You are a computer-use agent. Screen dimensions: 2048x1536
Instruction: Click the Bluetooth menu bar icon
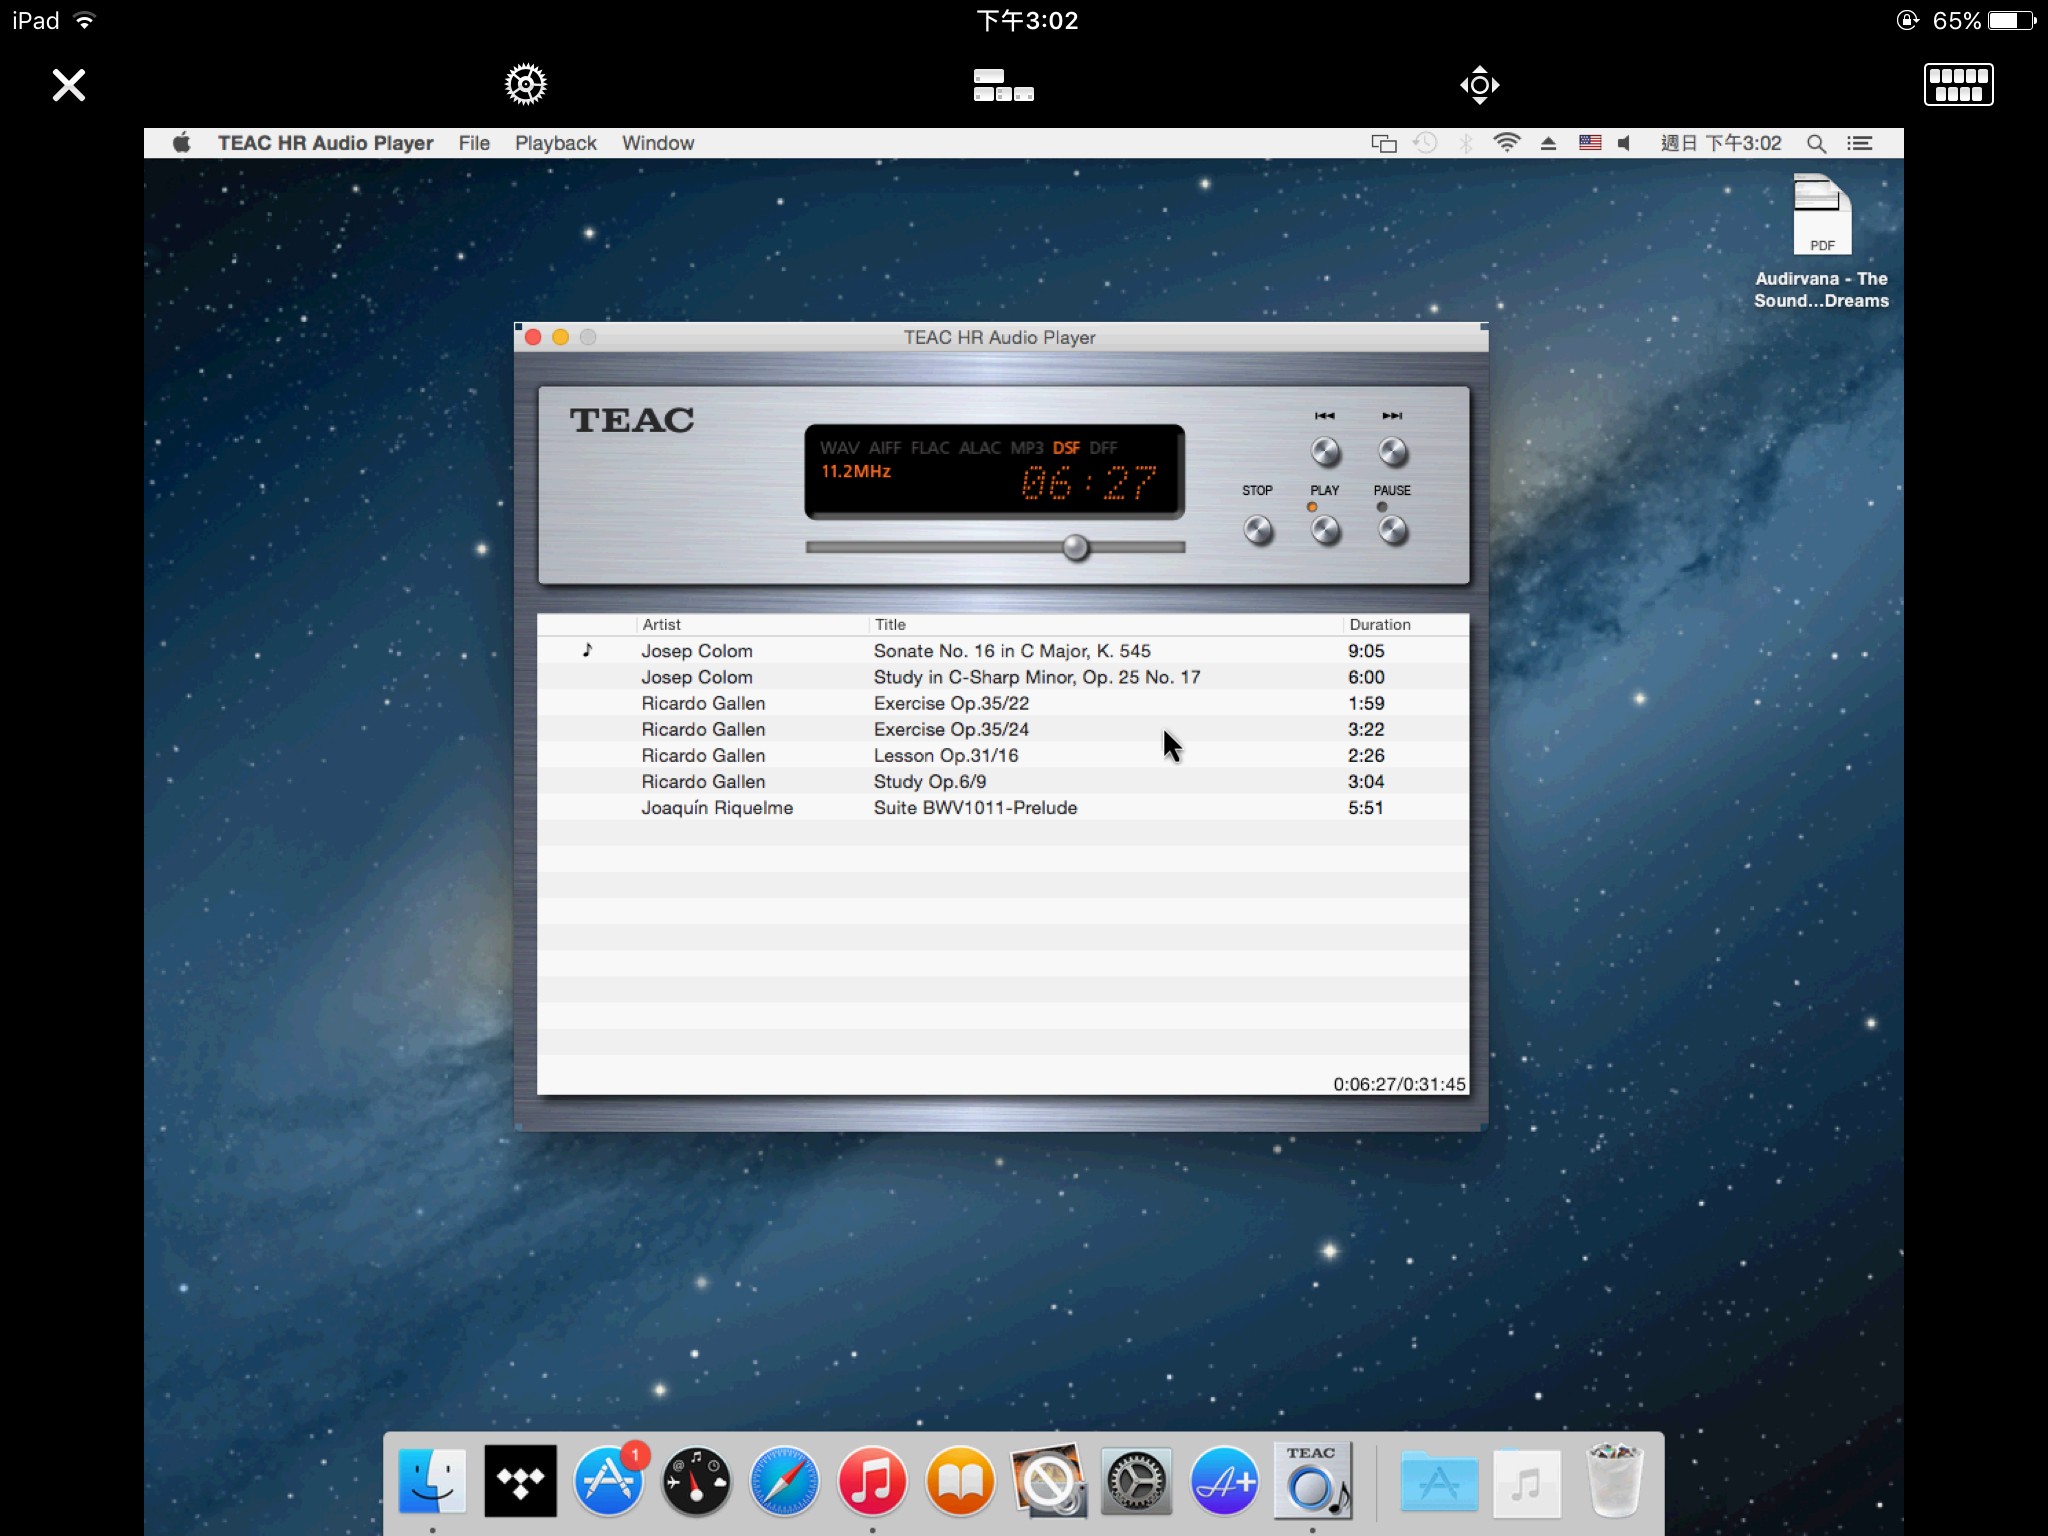1466,143
